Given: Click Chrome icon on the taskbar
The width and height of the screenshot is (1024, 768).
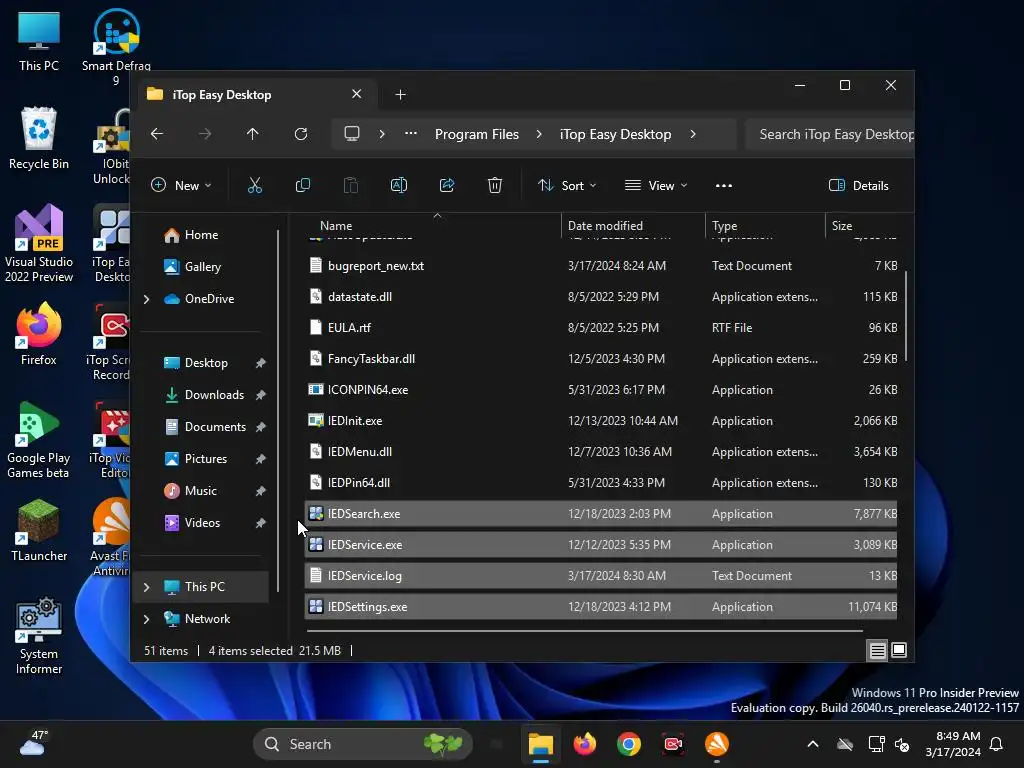Looking at the screenshot, I should 628,744.
